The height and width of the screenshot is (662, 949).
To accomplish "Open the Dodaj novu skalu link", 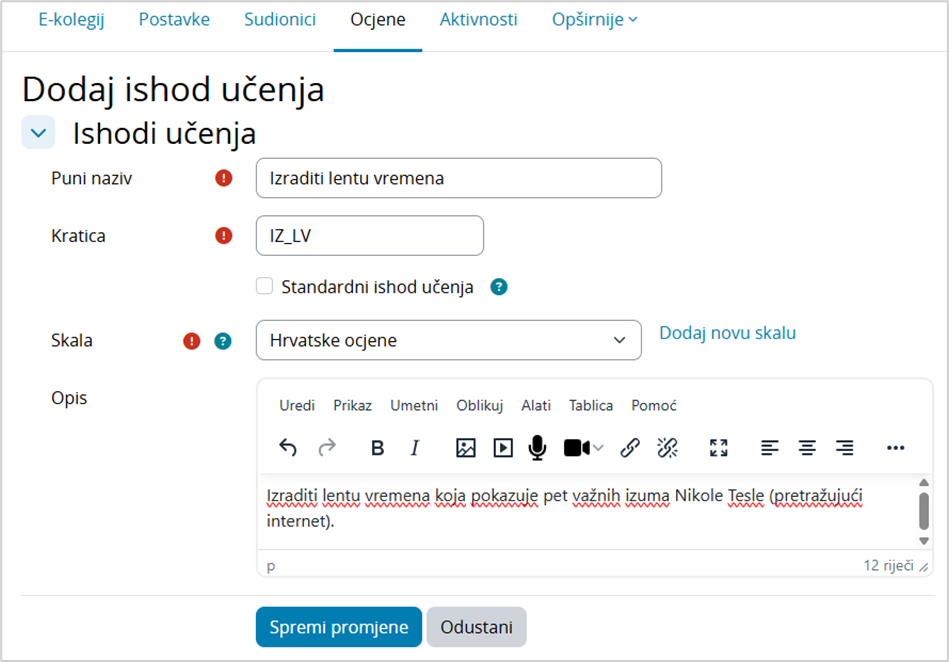I will (727, 332).
